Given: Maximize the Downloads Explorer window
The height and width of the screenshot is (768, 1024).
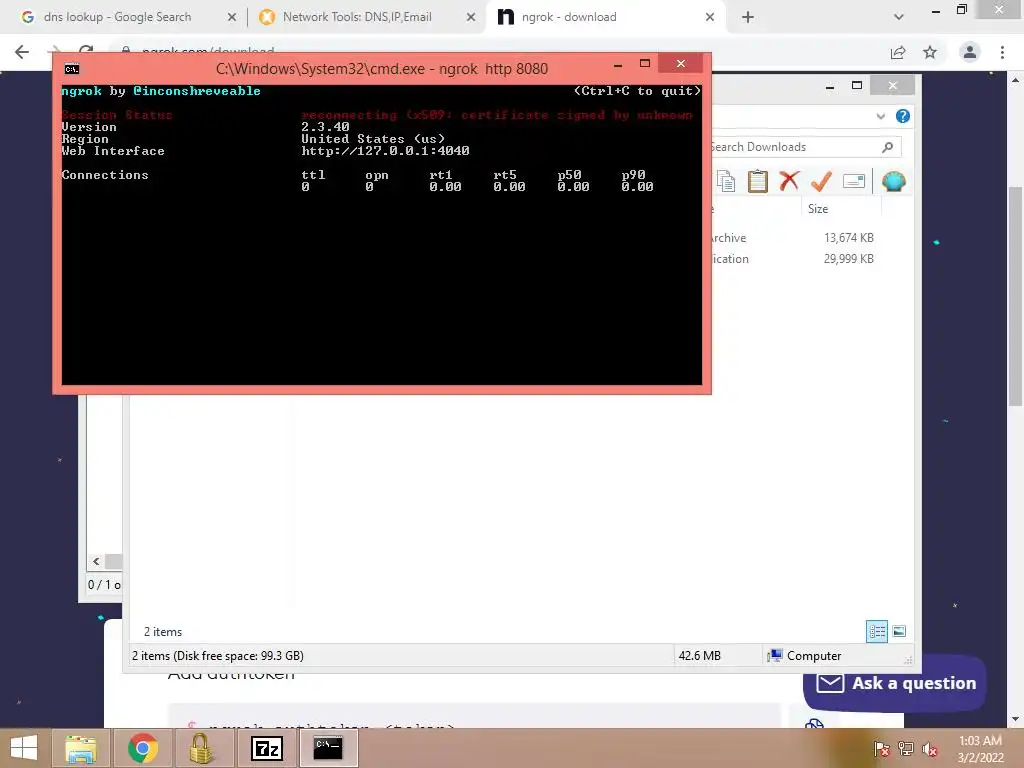Looking at the screenshot, I should [x=857, y=86].
